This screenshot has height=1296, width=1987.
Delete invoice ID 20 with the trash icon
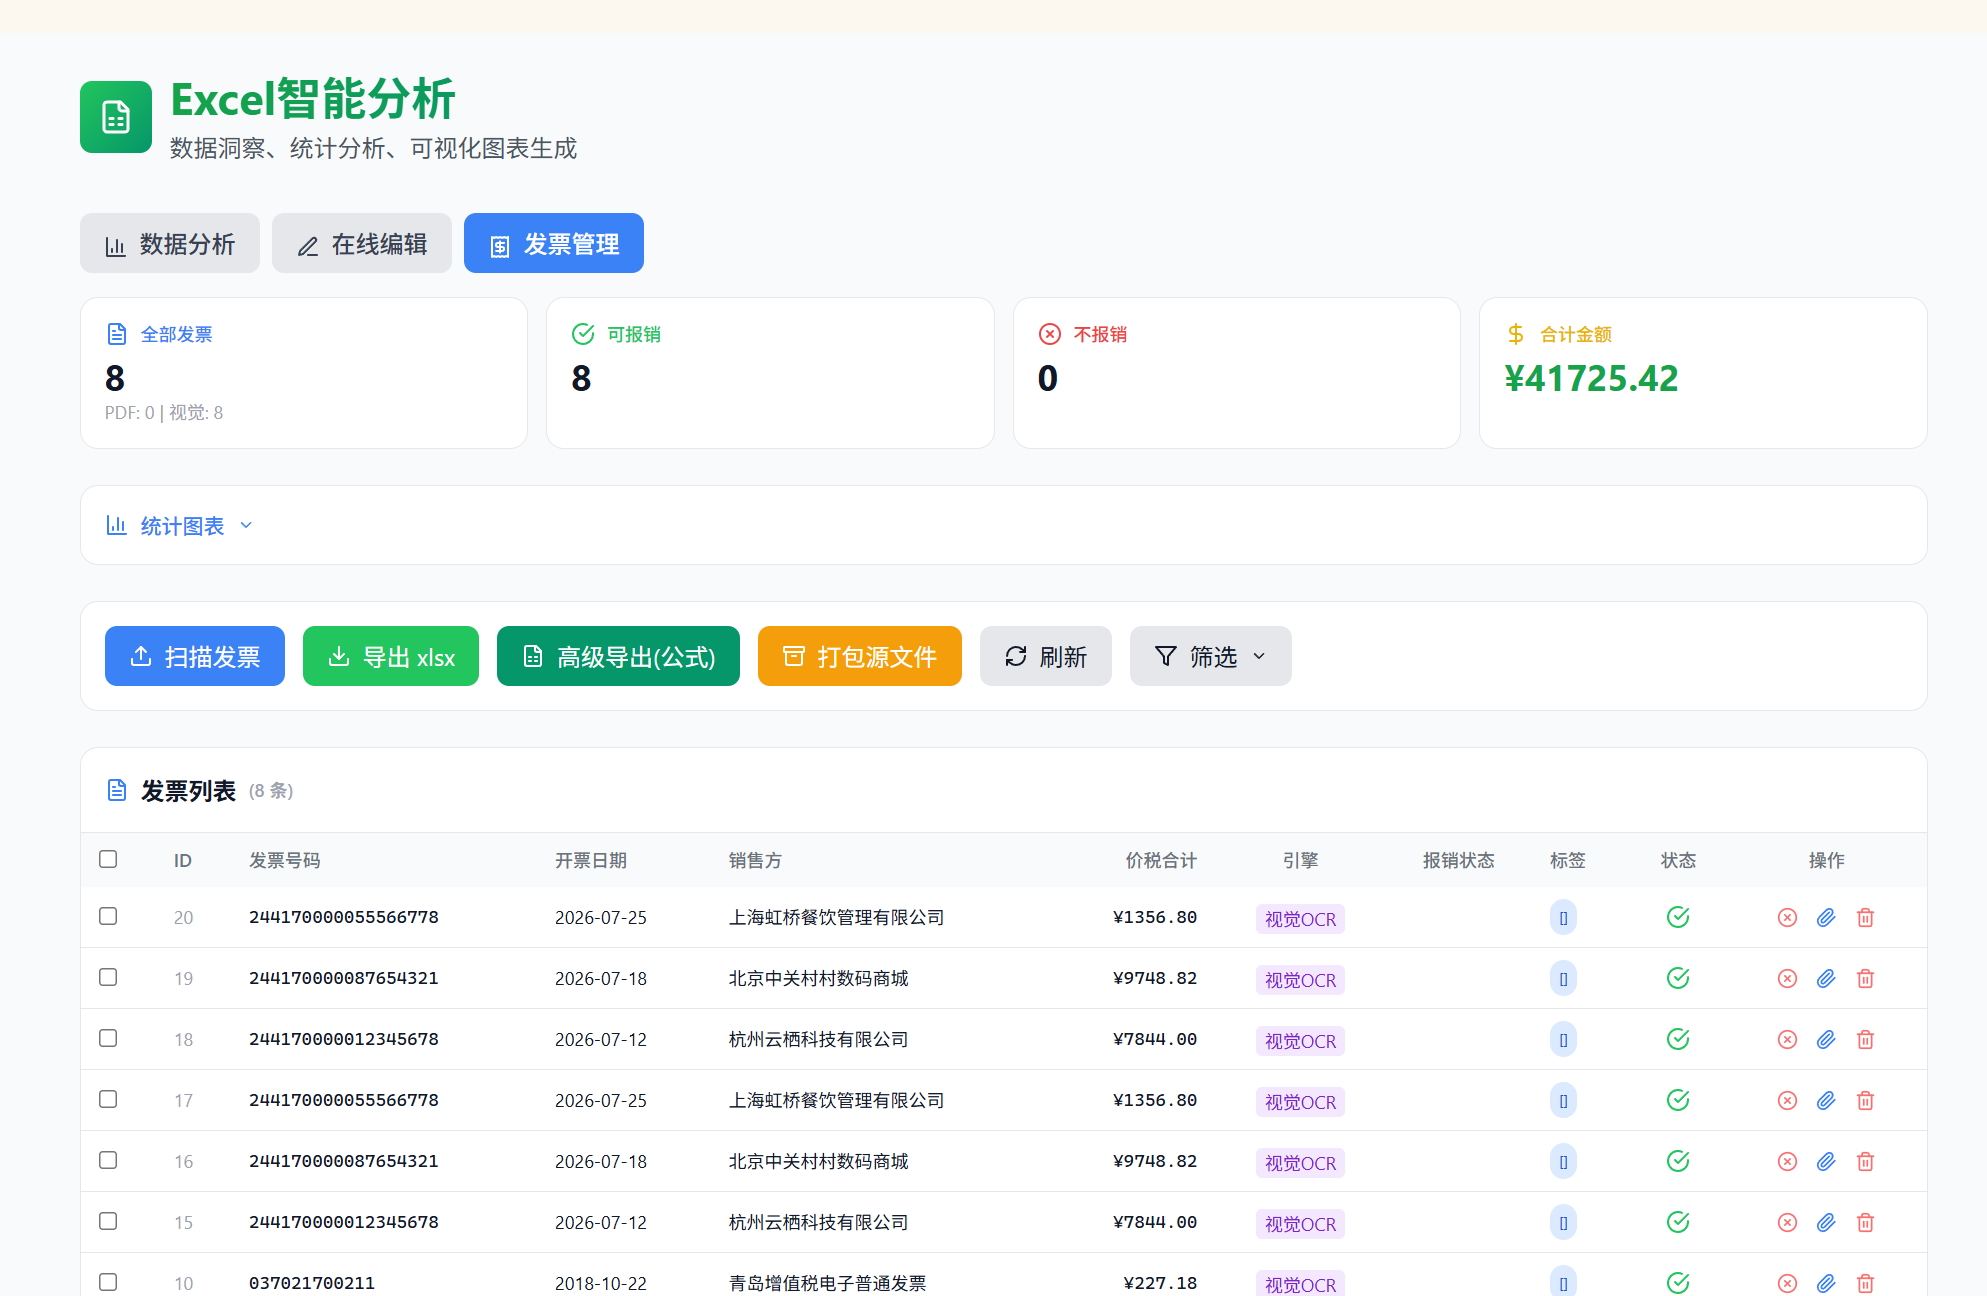coord(1865,918)
